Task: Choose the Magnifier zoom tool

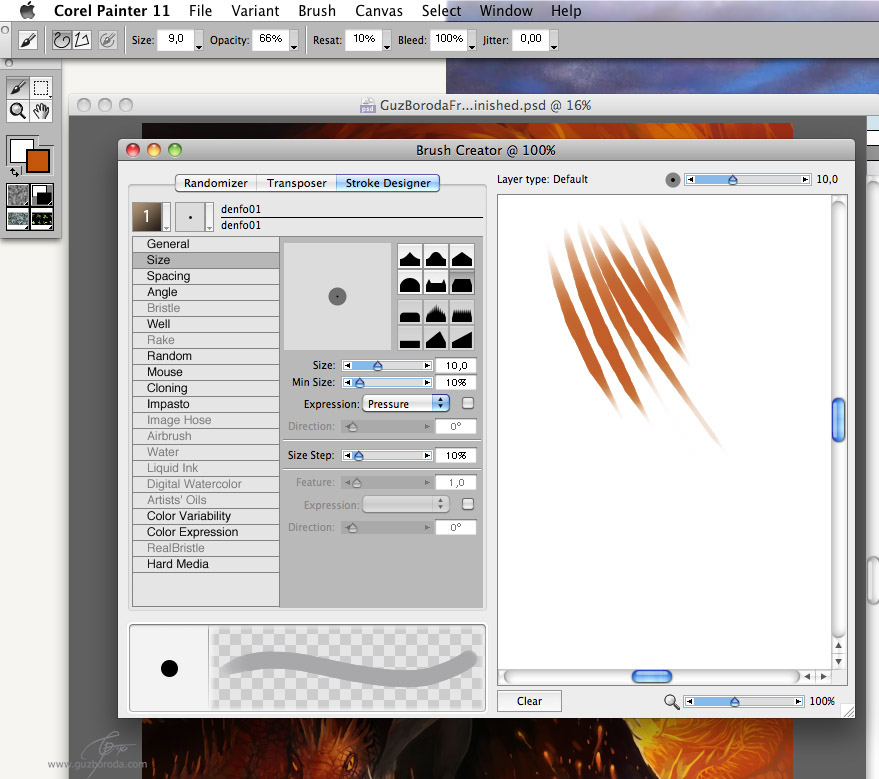Action: [18, 111]
